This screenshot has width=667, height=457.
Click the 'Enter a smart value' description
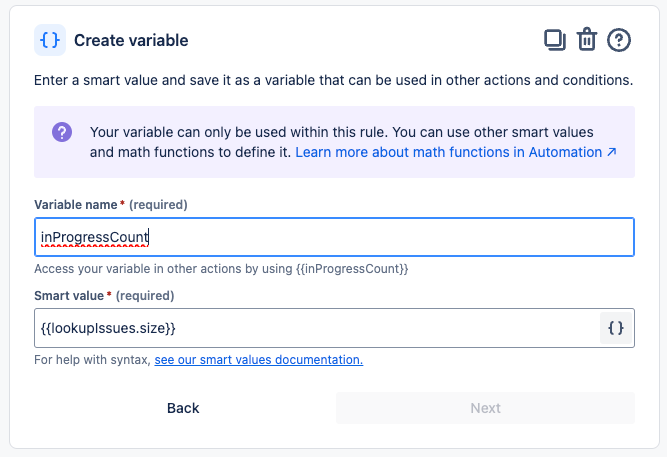click(332, 79)
